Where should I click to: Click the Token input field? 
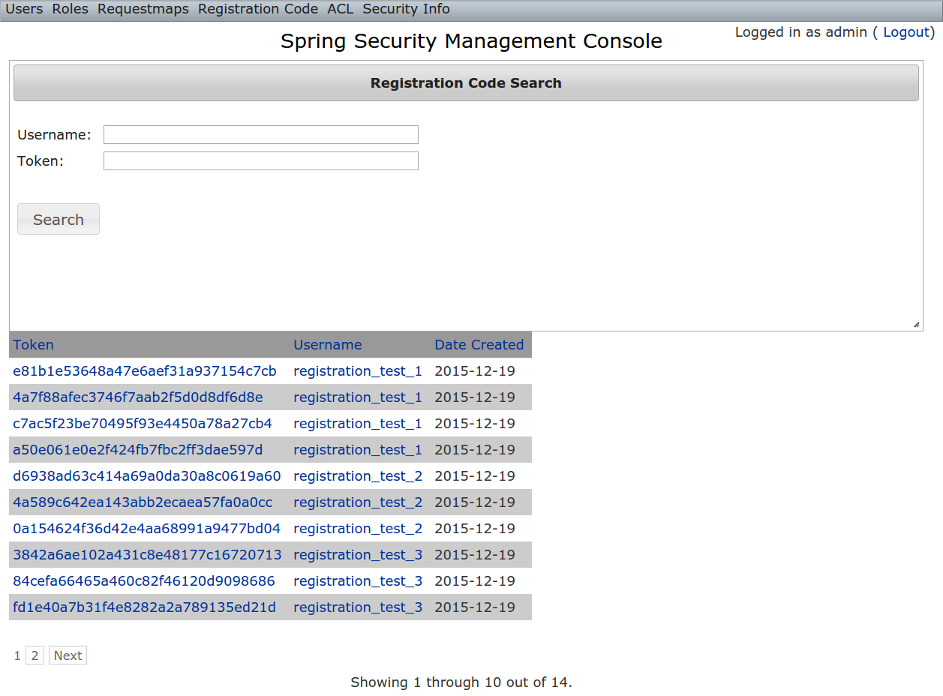click(x=260, y=160)
